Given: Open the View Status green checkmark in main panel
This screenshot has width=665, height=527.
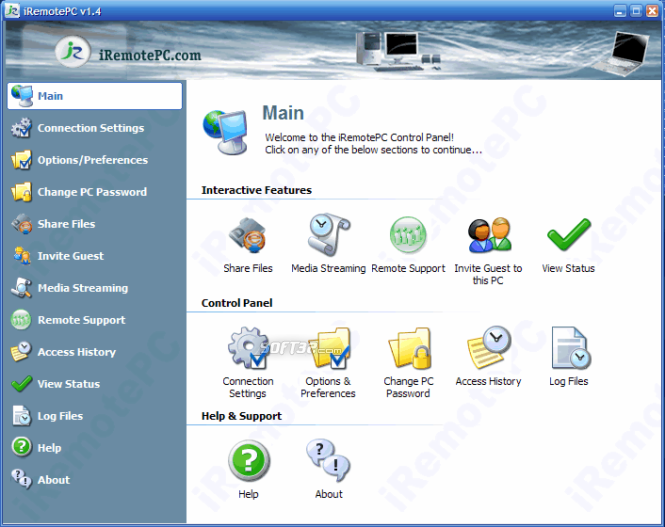Looking at the screenshot, I should coord(568,235).
